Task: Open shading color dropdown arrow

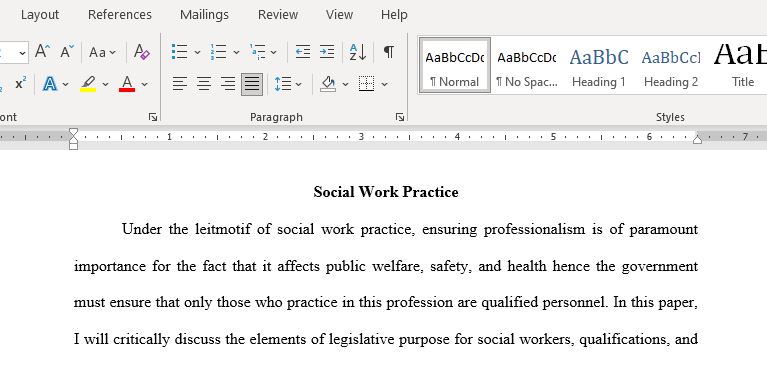Action: (x=345, y=84)
